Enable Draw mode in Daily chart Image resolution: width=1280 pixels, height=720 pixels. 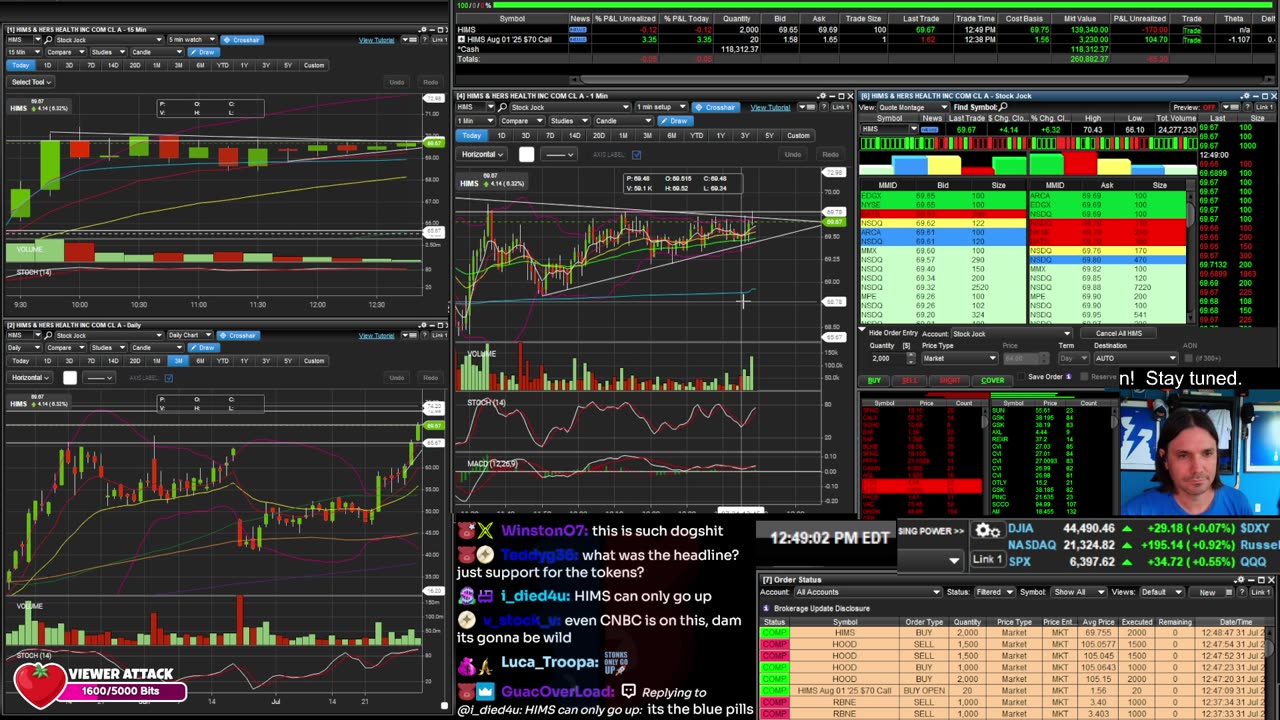click(203, 348)
